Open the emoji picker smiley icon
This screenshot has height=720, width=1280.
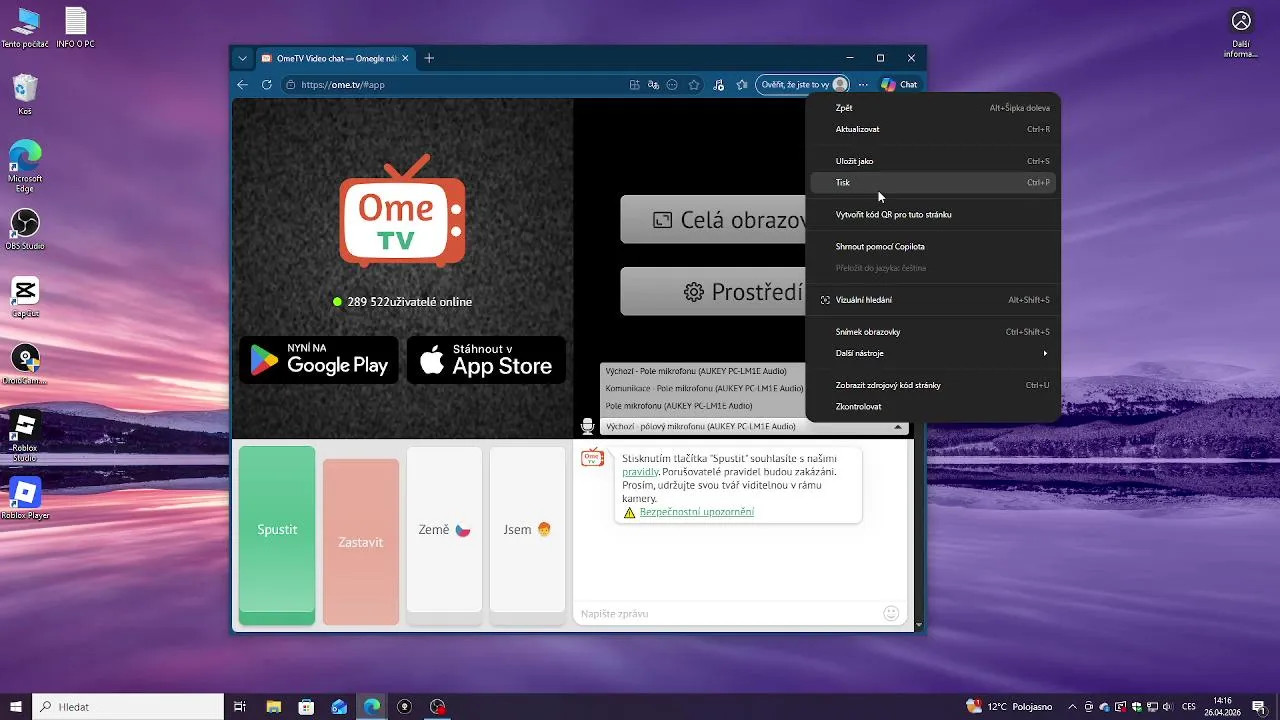pos(892,613)
